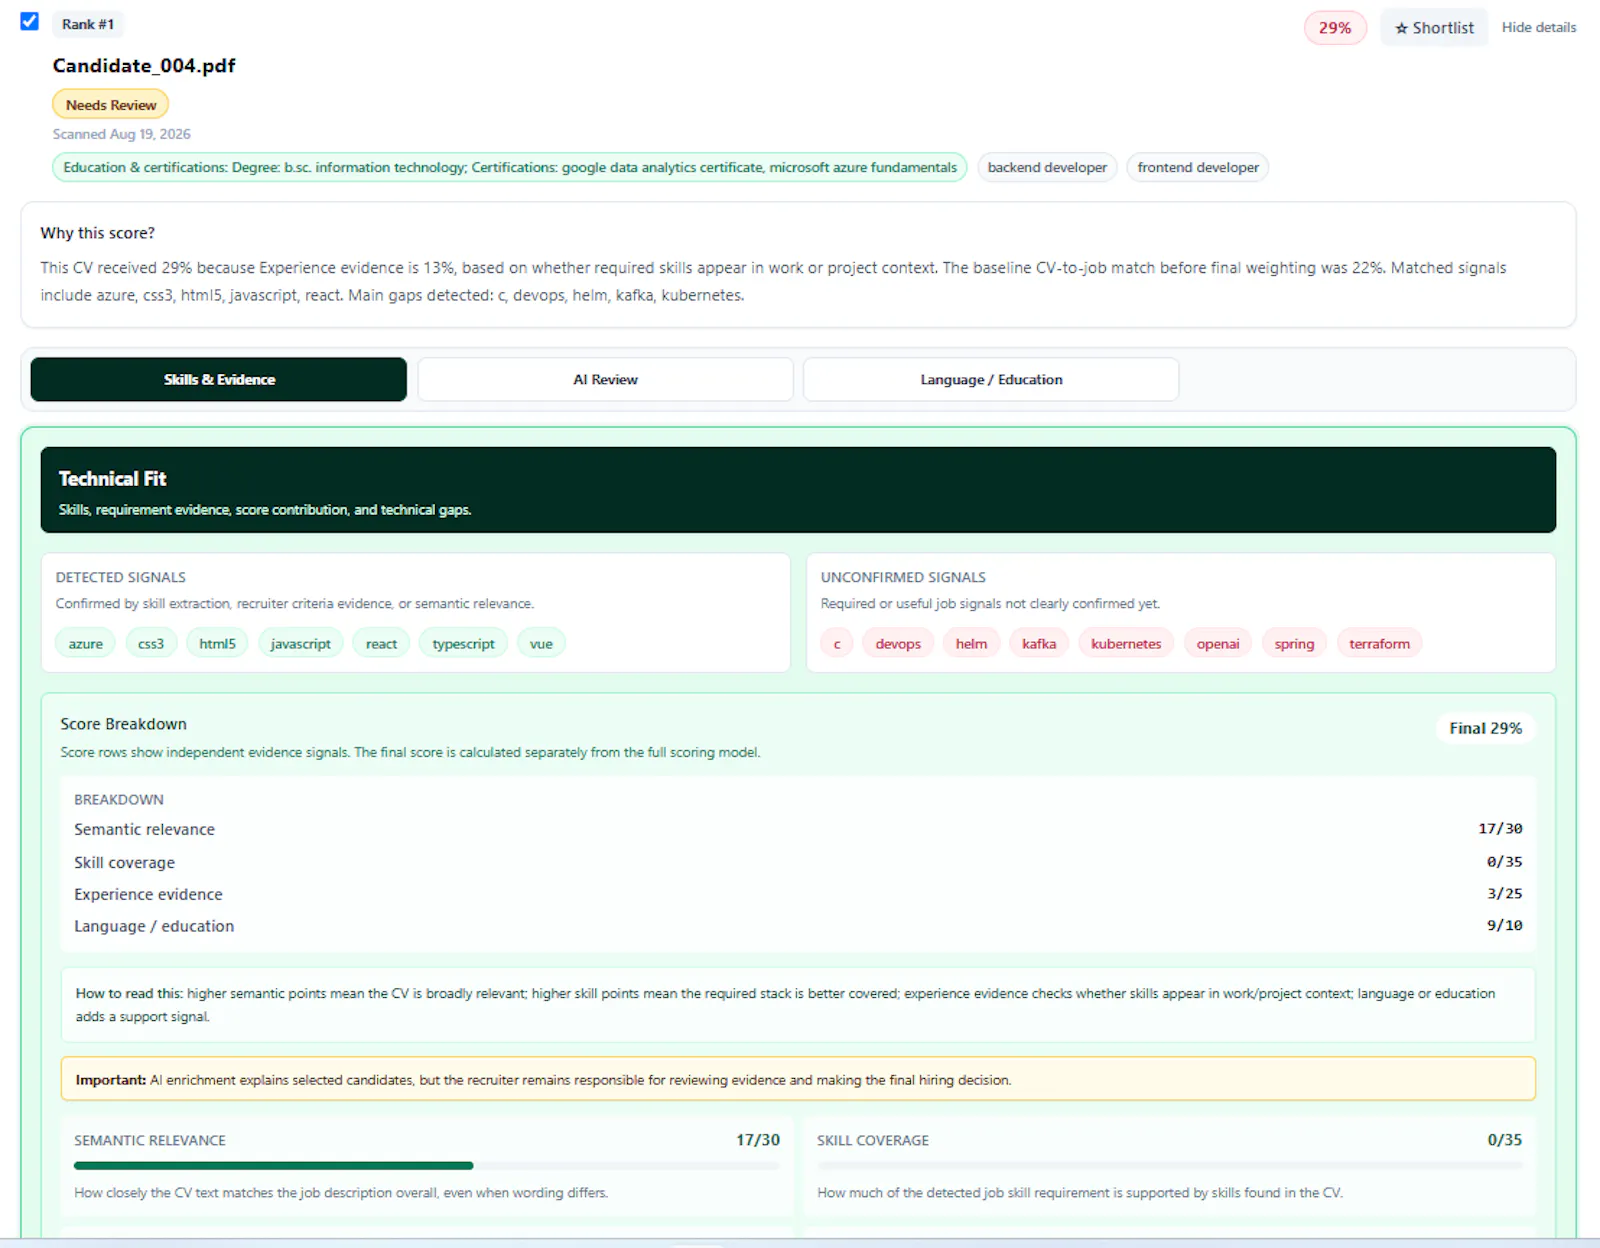1600x1248 pixels.
Task: Click the kafka unconfirmed signal chip
Action: coord(1039,644)
